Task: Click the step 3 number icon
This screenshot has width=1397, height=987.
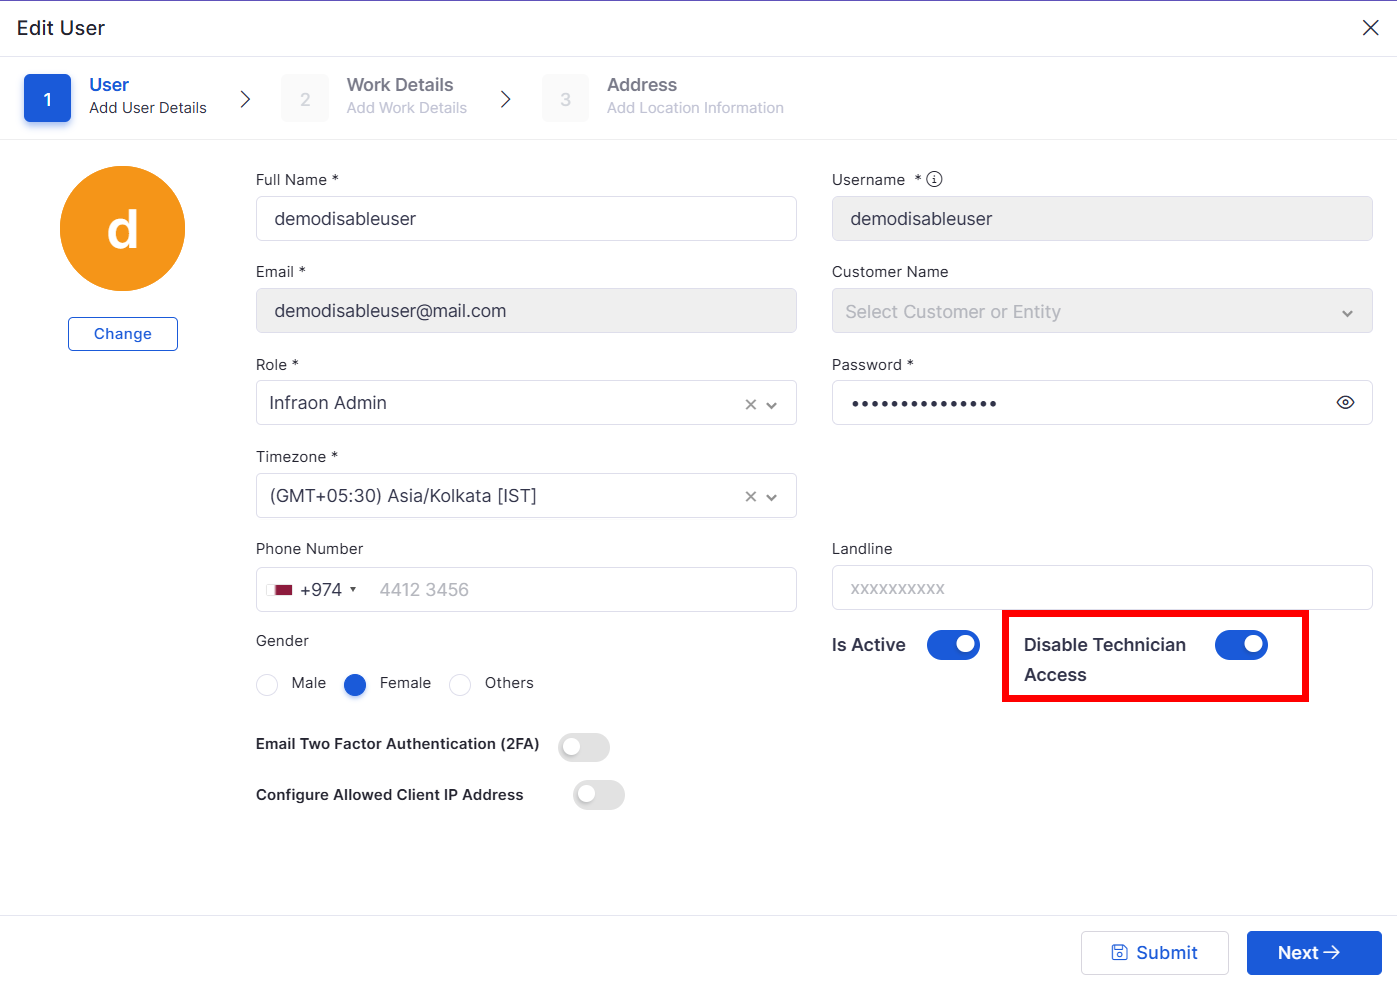Action: pos(566,98)
